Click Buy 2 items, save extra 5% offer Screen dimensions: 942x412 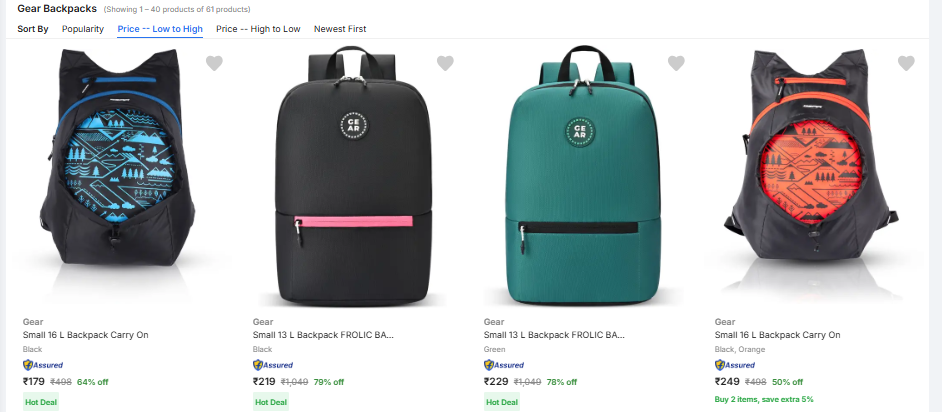[x=764, y=399]
